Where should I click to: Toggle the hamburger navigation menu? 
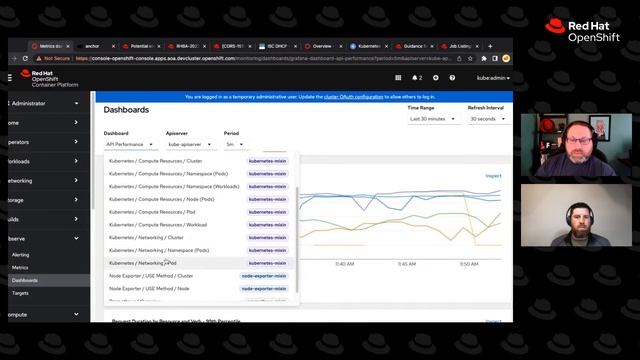click(x=10, y=77)
